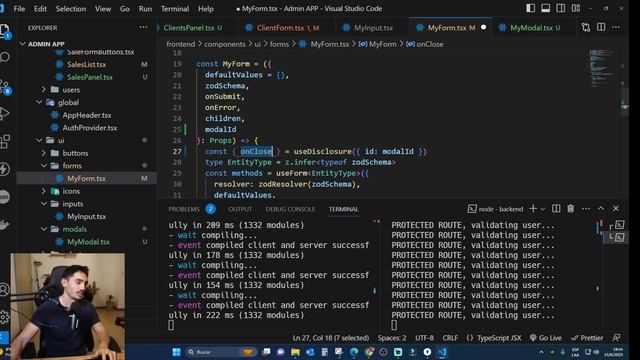
Task: Open the Terminal menu
Action: 175,8
